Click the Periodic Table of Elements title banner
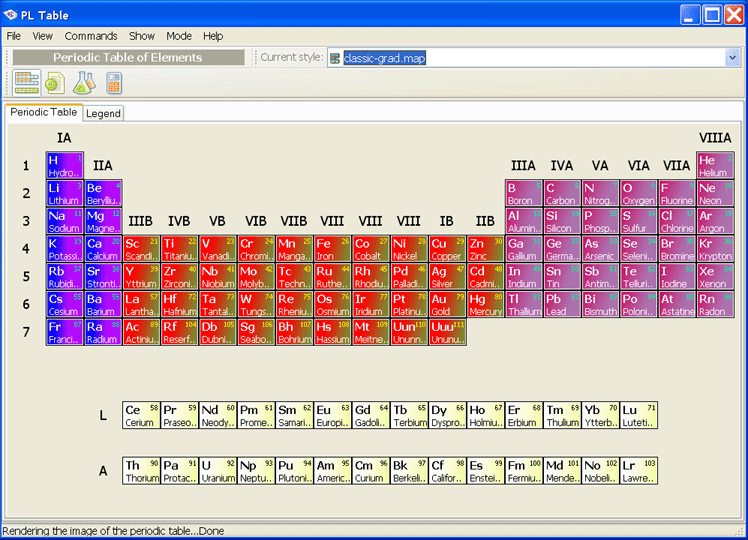Screen dimensions: 748x540 127,58
